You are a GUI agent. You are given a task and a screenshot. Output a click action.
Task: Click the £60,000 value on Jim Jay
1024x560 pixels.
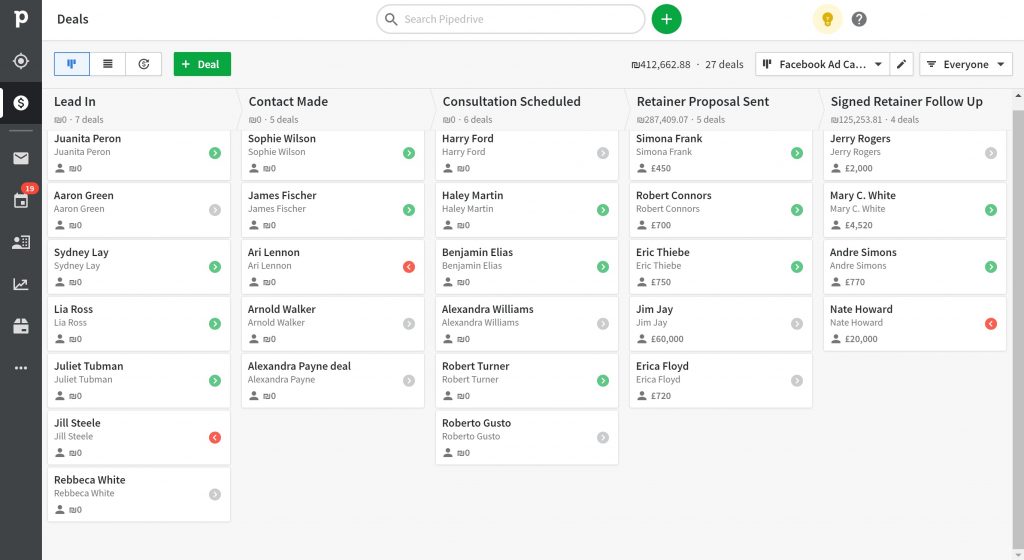click(x=667, y=339)
